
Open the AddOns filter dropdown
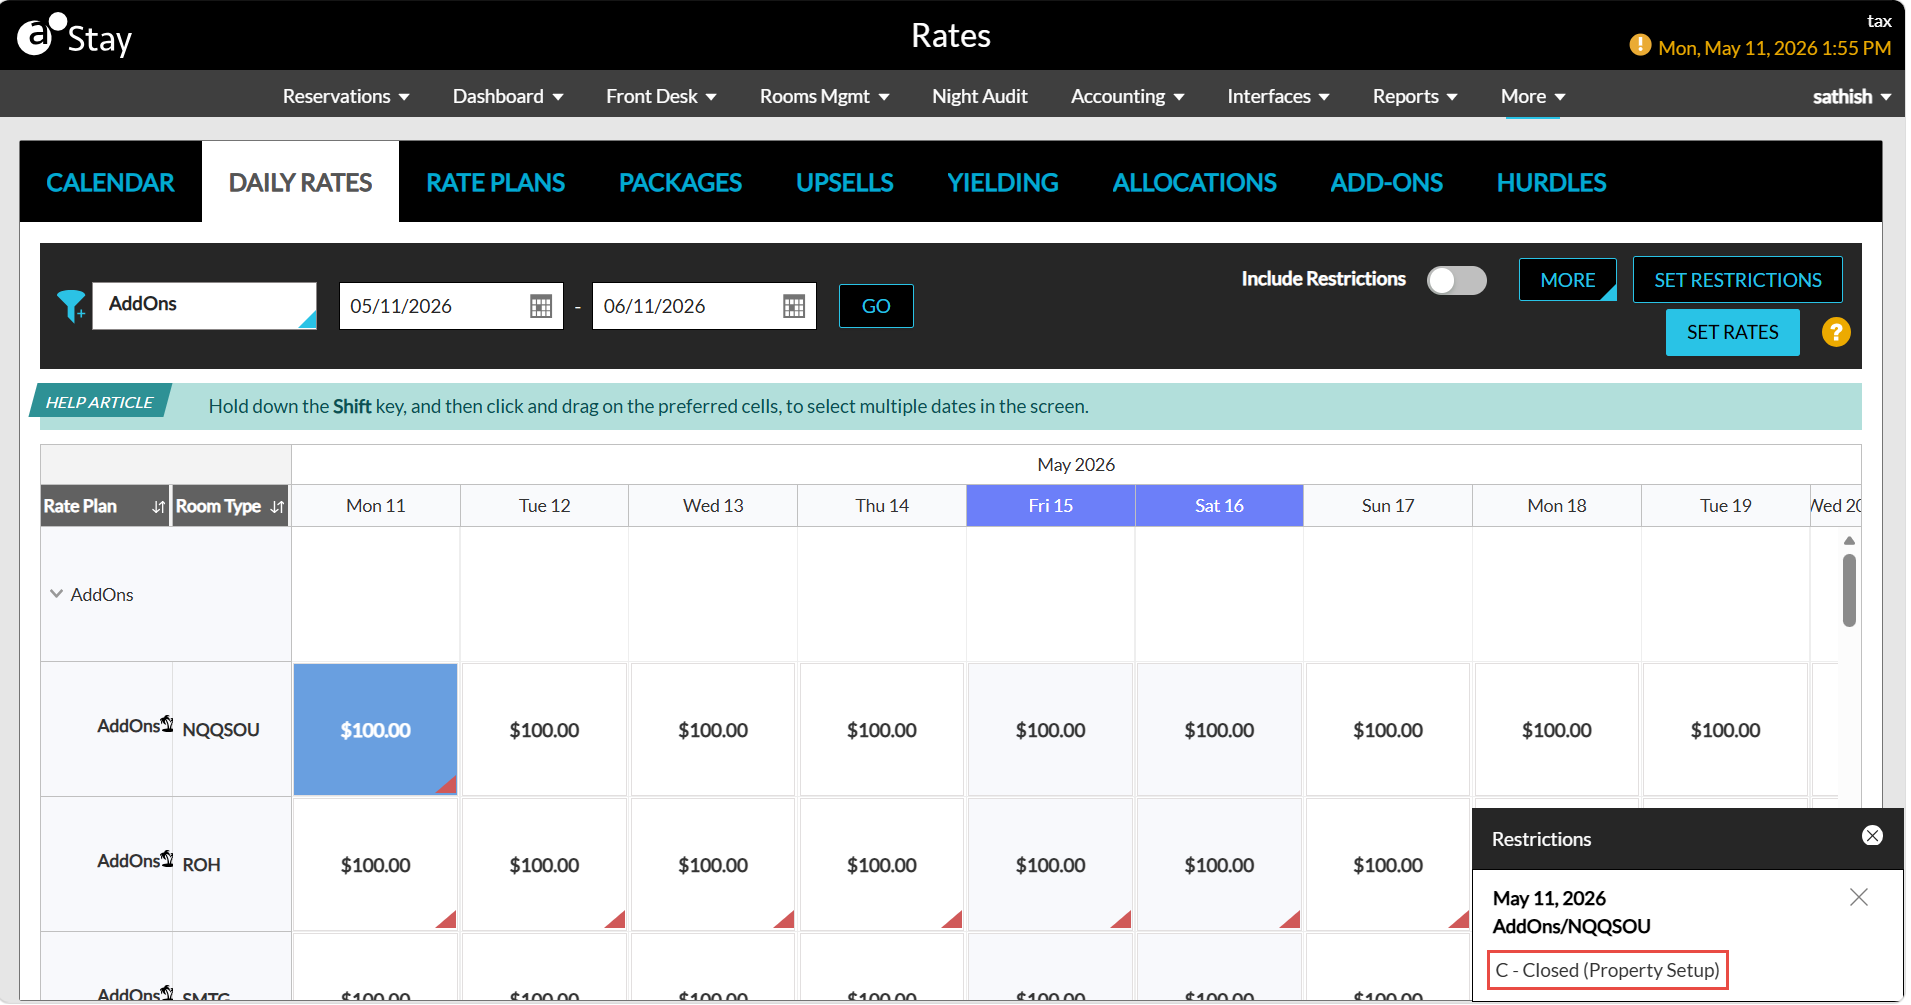click(x=205, y=305)
